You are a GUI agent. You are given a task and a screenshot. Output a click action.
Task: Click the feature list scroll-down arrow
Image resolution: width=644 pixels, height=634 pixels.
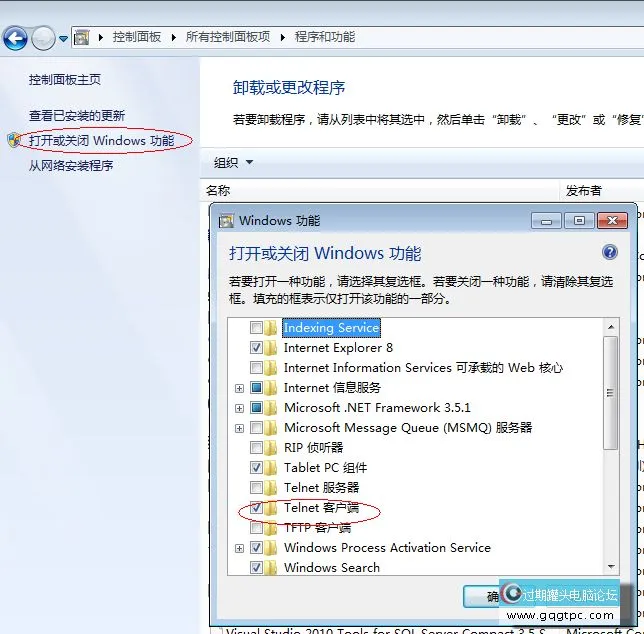pyautogui.click(x=611, y=567)
